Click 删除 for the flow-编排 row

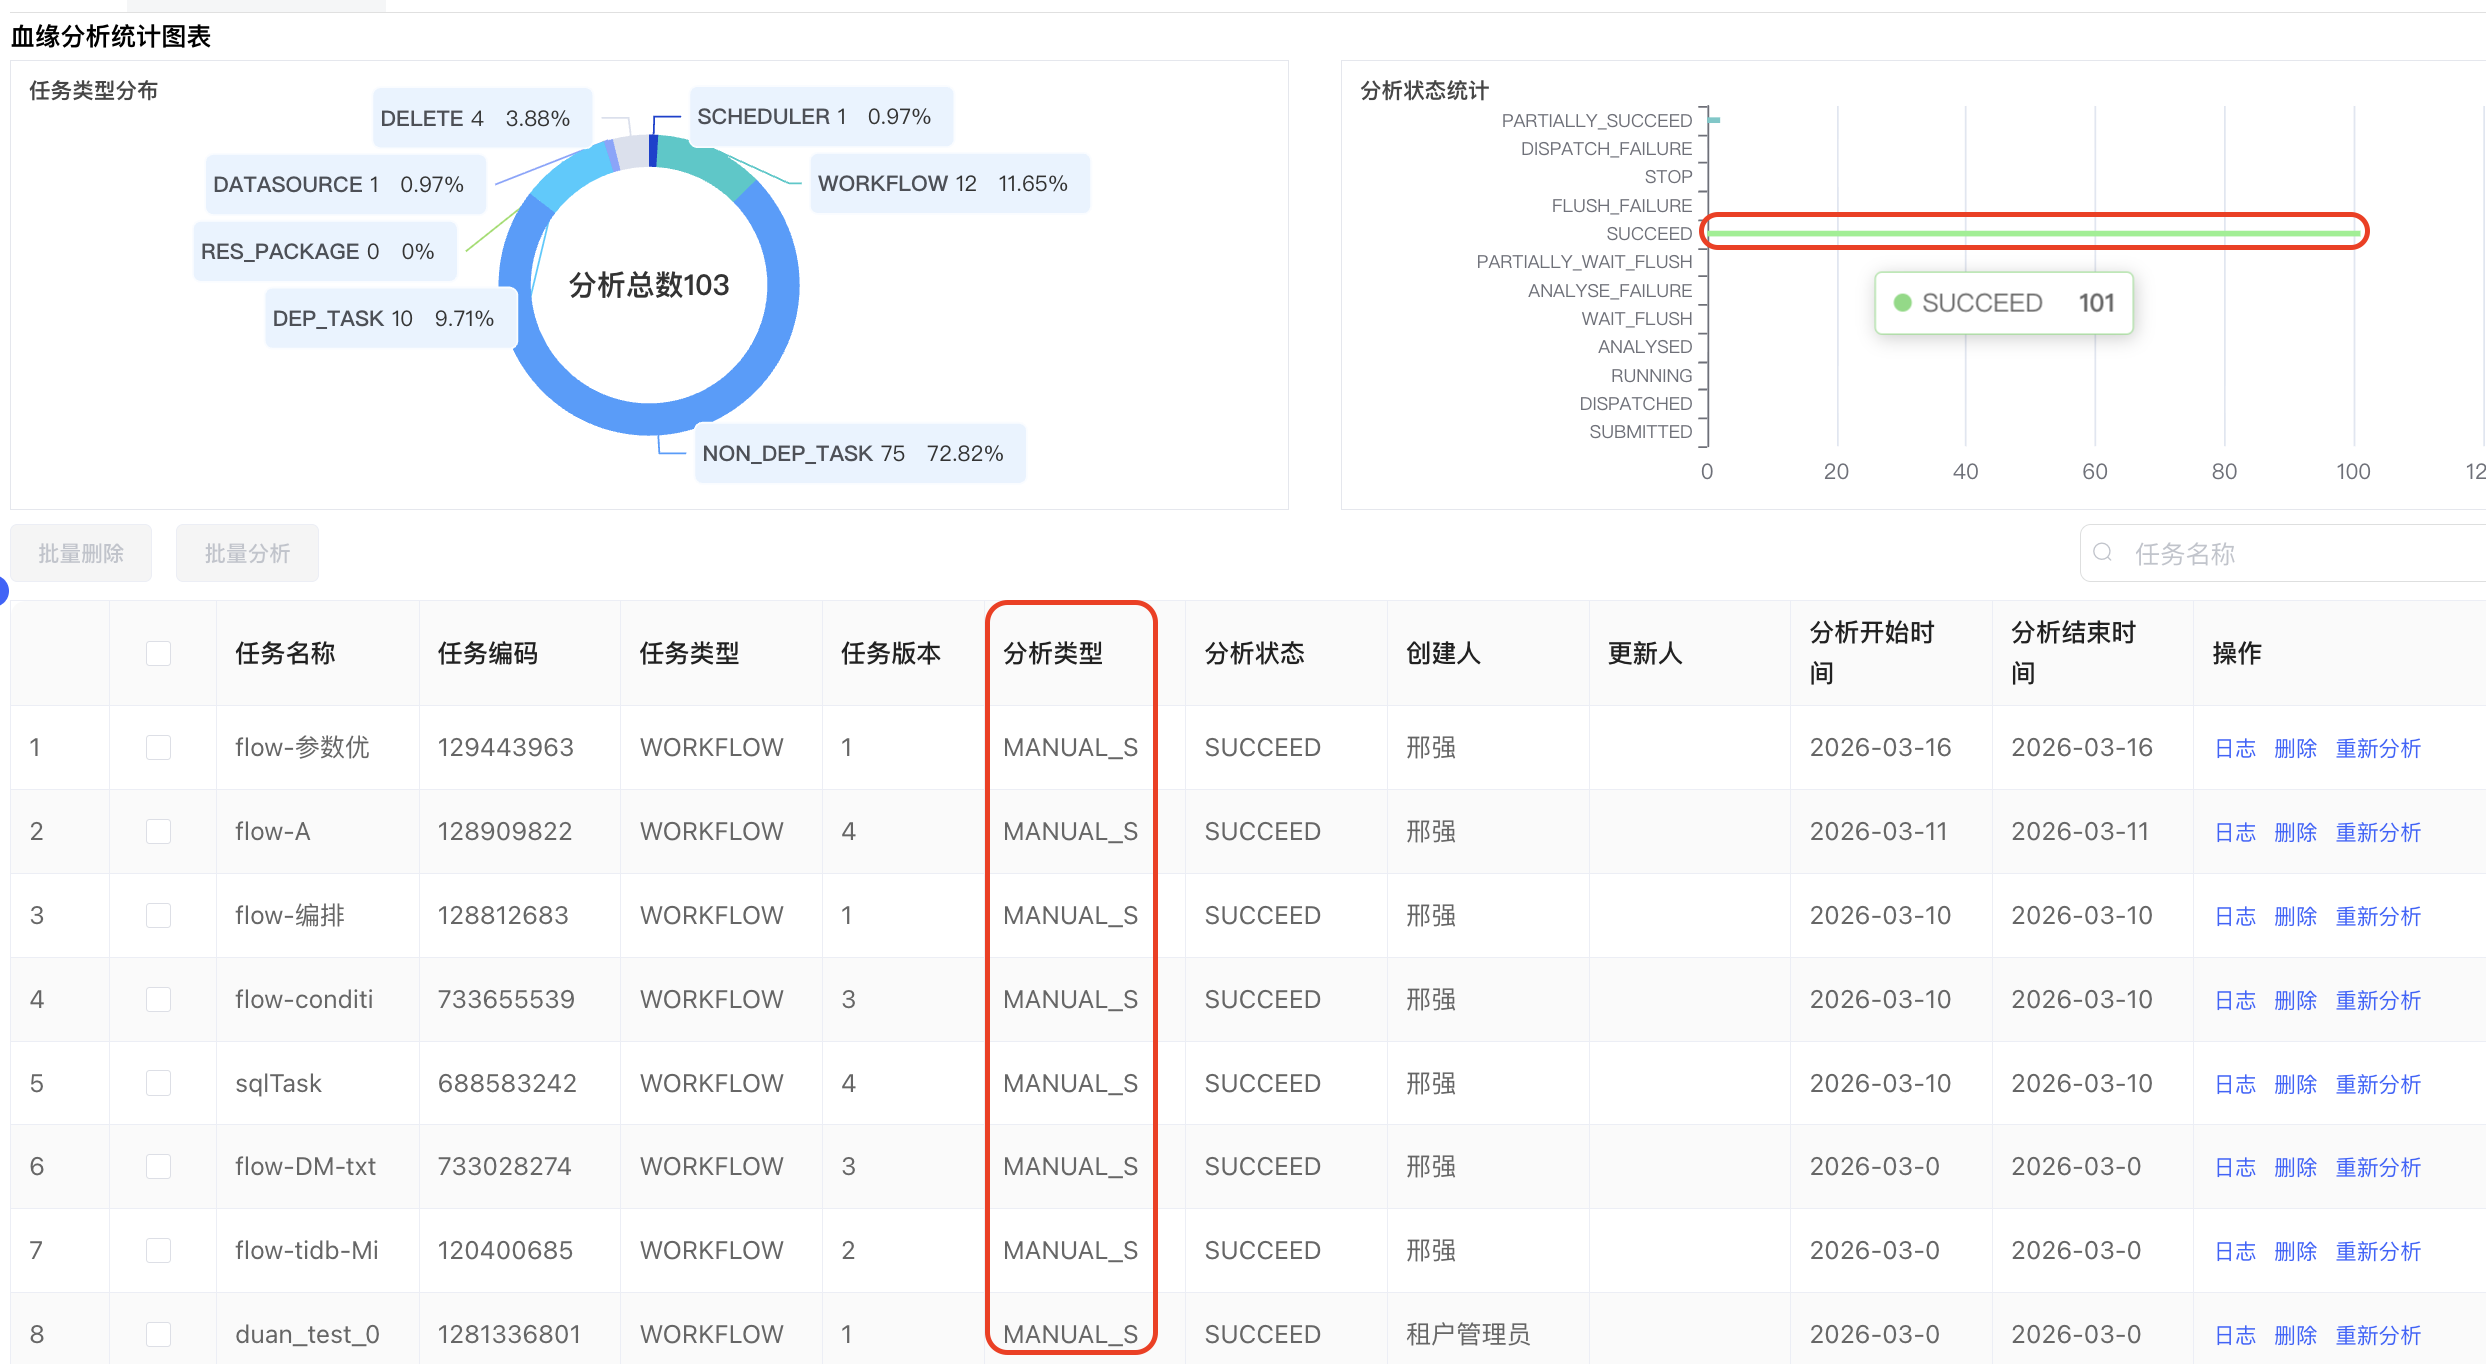point(2295,915)
